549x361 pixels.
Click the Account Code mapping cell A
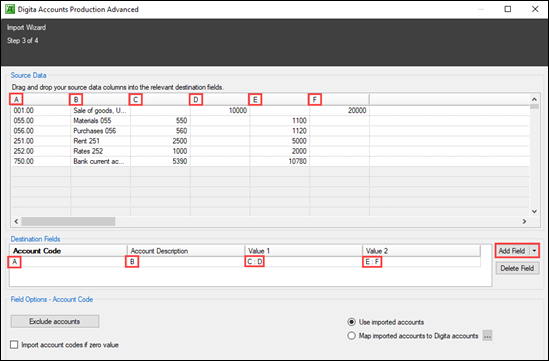pyautogui.click(x=68, y=262)
